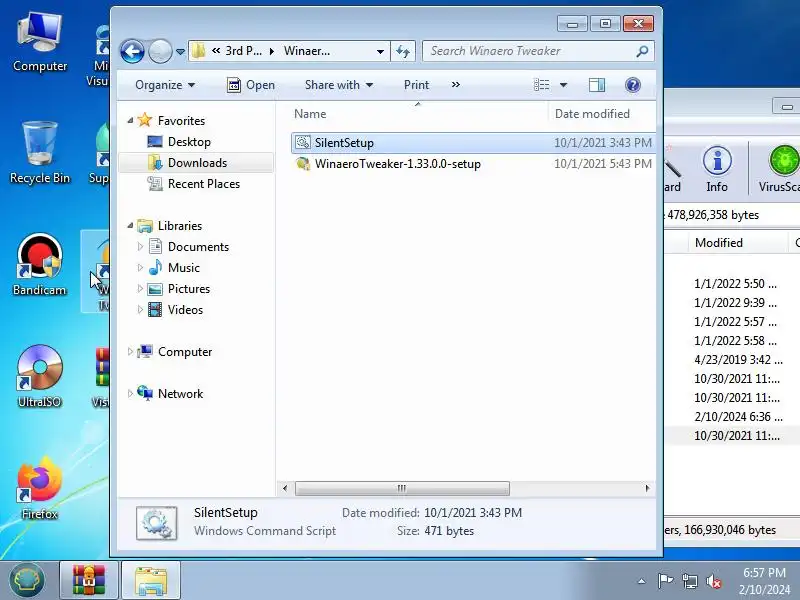Show hidden tray icons arrow
The image size is (800, 600).
(x=642, y=581)
